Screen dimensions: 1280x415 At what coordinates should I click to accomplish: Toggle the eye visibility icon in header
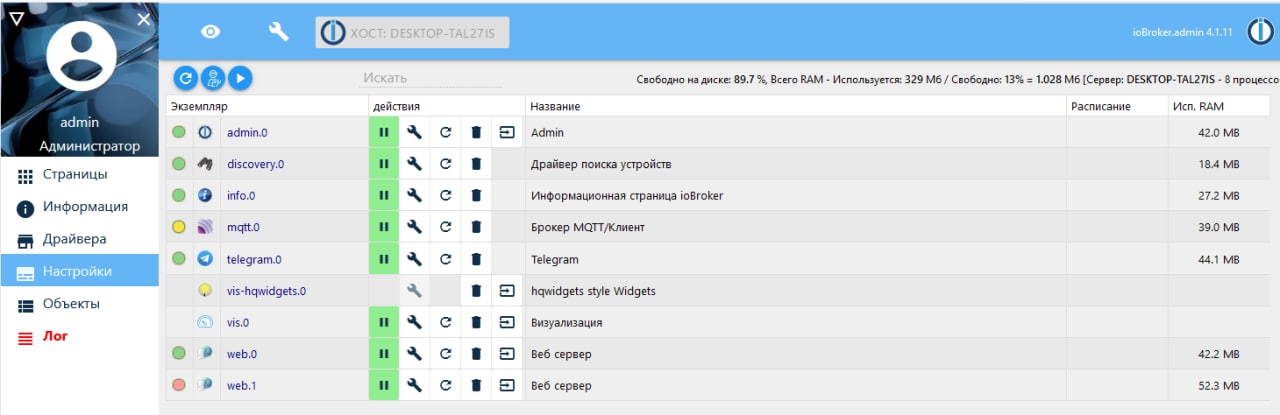coord(210,32)
